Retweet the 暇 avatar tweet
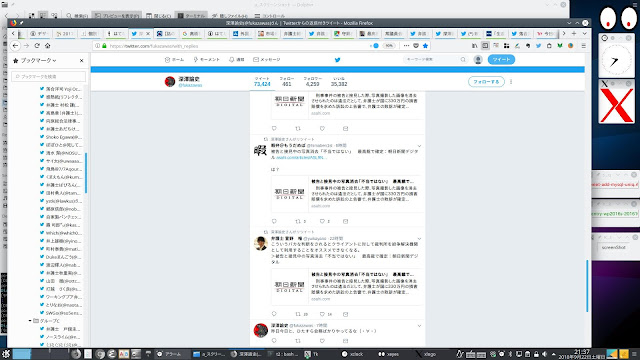 click(298, 221)
